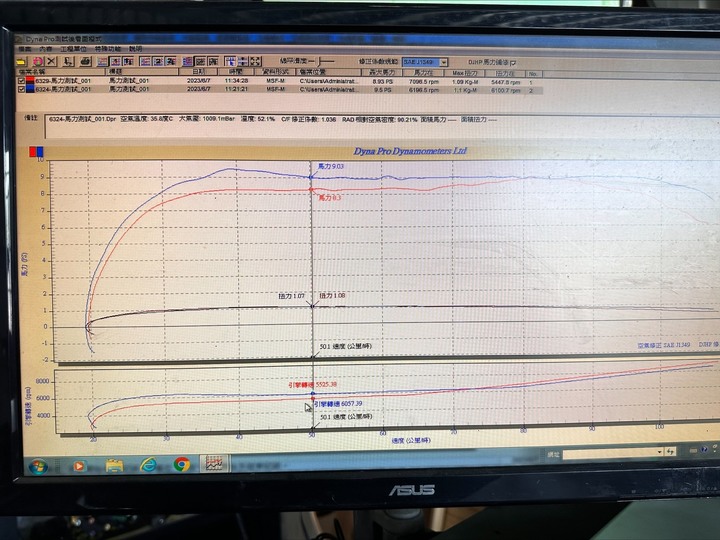Click rpm value 7096.5 rpm
The image size is (720, 540).
pos(423,81)
